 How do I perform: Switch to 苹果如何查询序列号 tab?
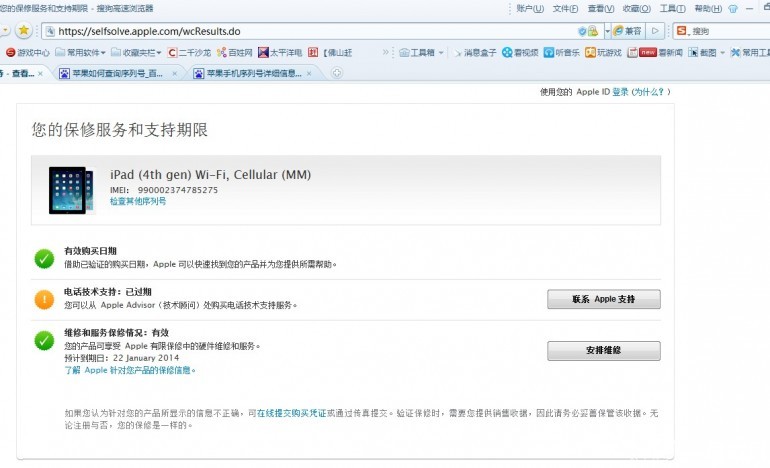[117, 73]
